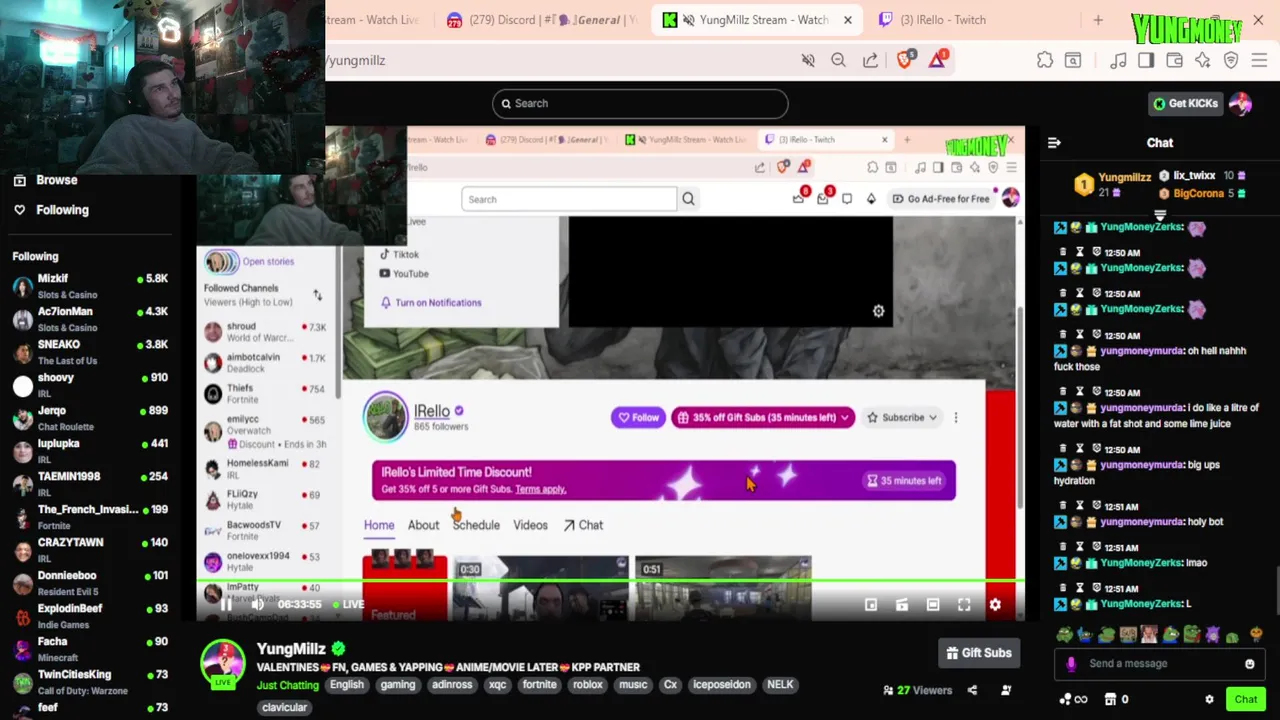The width and height of the screenshot is (1280, 720).
Task: Open the emoji picker smiley icon
Action: 1249,663
